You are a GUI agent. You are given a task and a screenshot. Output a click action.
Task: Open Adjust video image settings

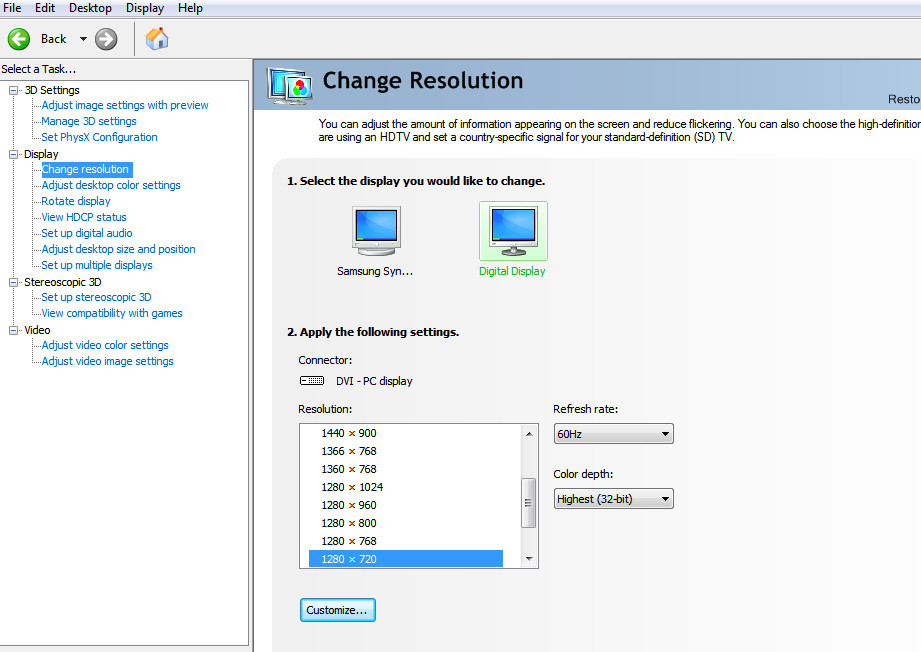click(107, 361)
